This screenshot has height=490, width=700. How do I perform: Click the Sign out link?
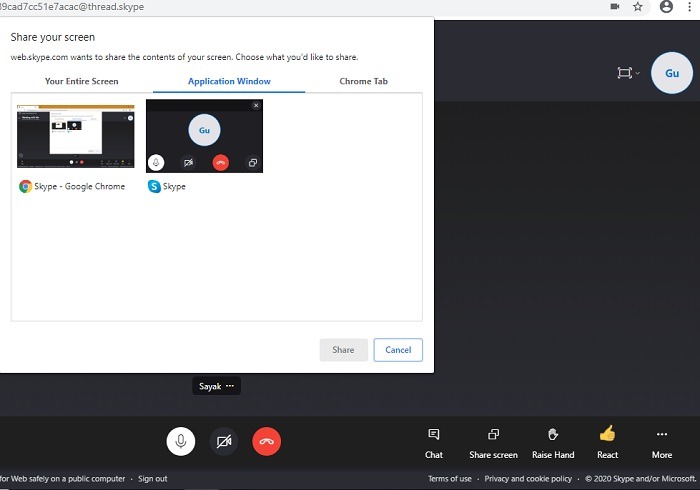point(152,479)
